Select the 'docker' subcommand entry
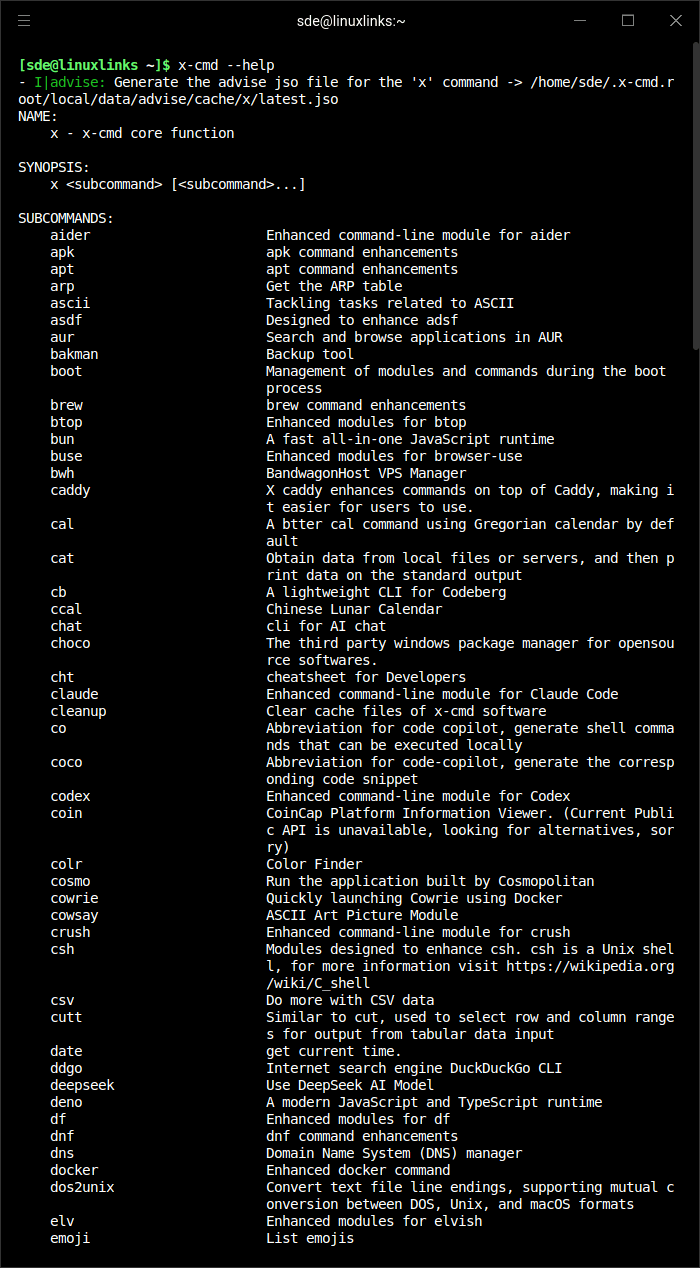The height and width of the screenshot is (1268, 700). (74, 1170)
